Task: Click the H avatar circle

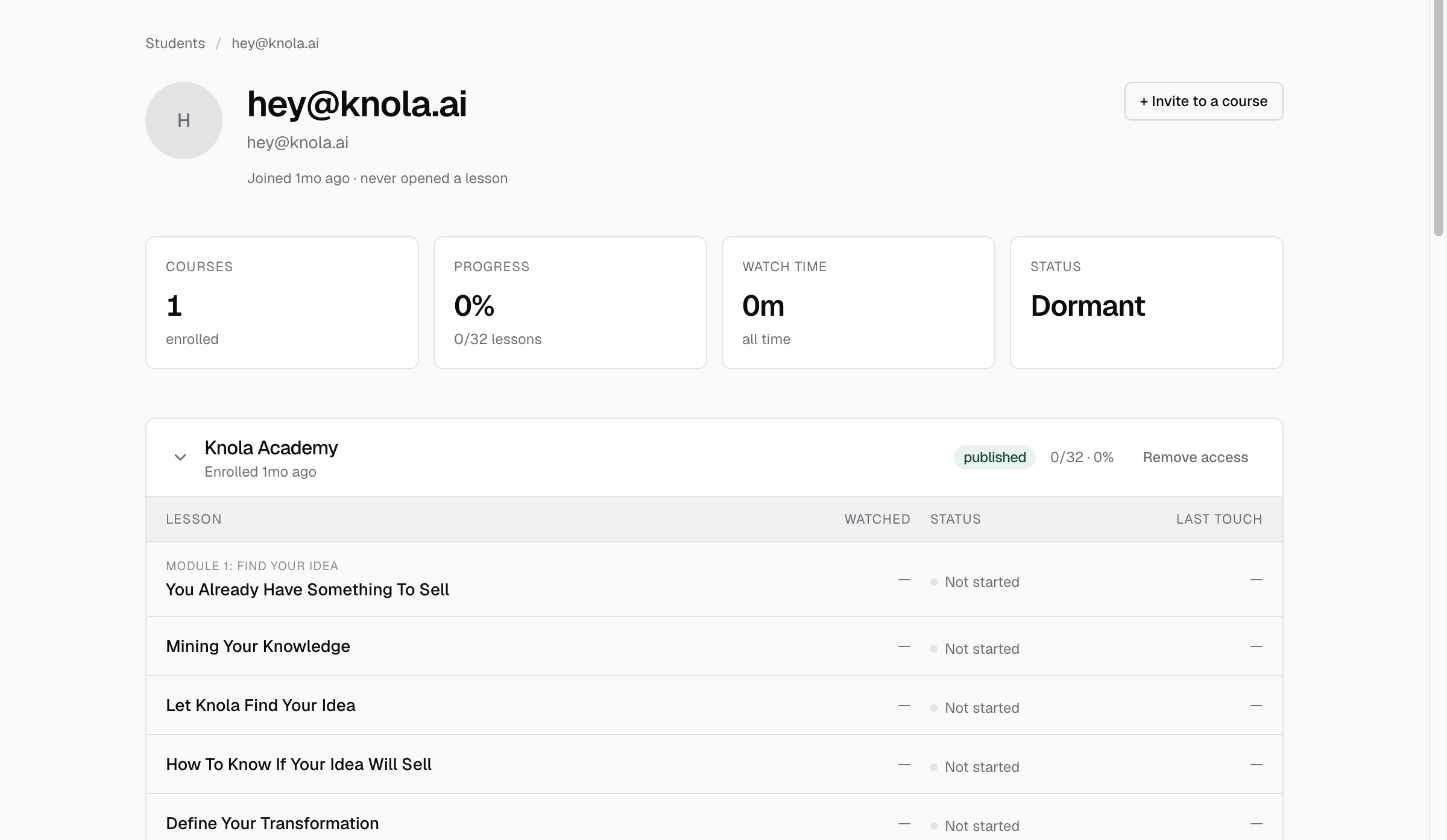Action: pos(184,120)
